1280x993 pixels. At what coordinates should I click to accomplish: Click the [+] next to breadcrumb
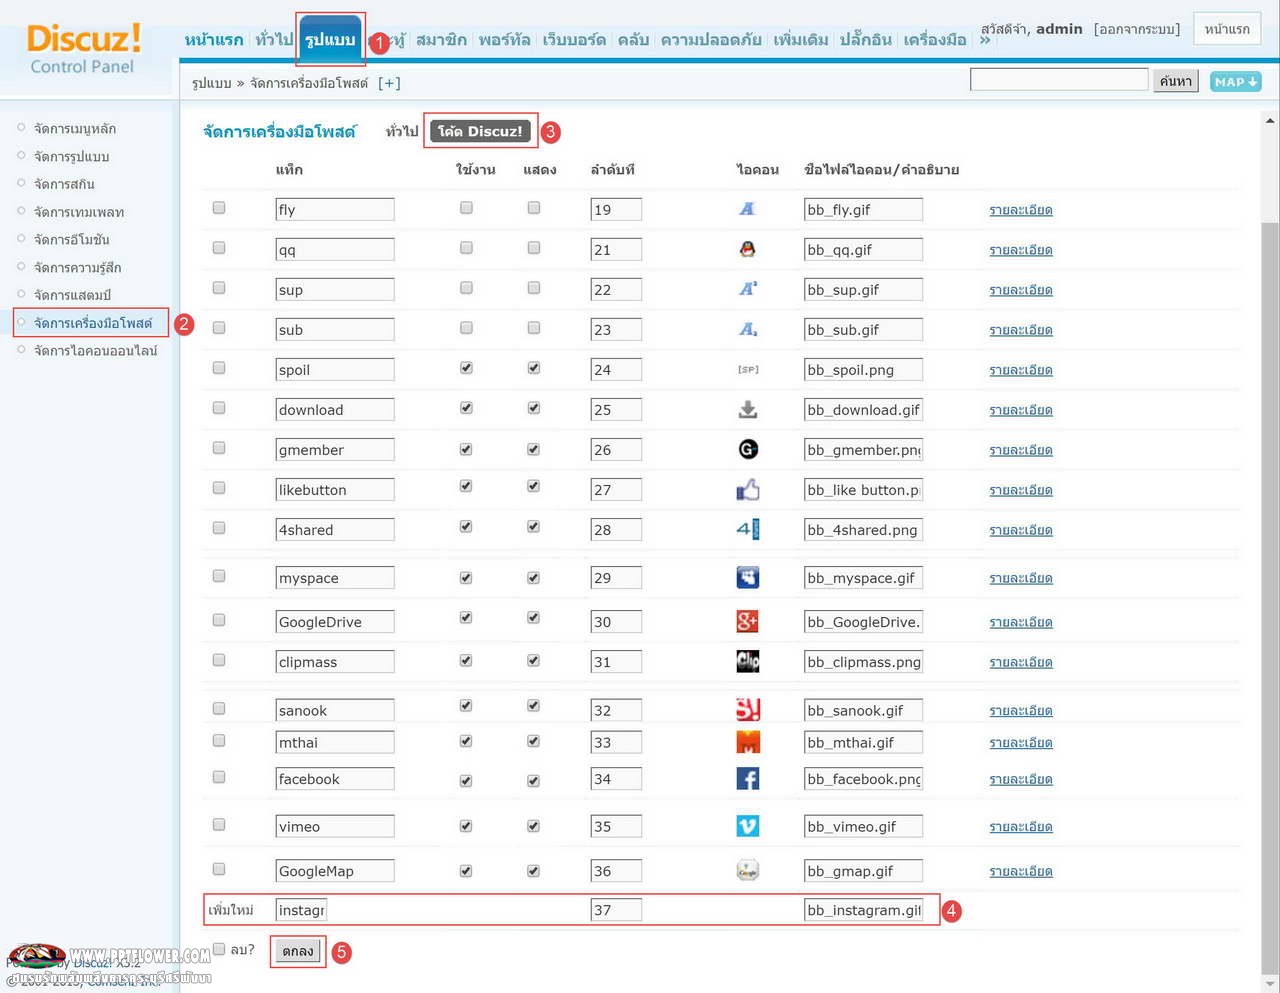click(x=389, y=83)
